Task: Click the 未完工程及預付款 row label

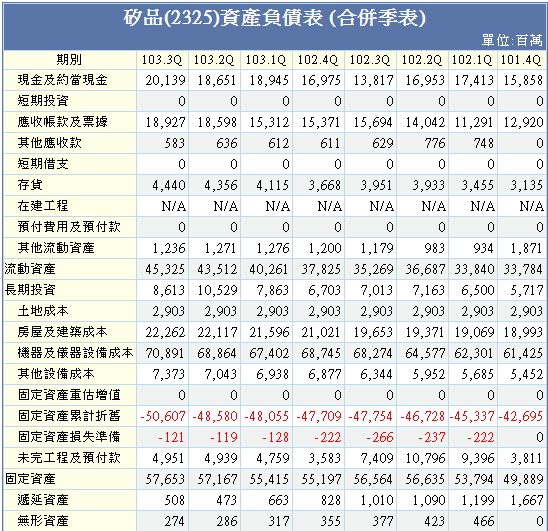Action: (x=69, y=458)
